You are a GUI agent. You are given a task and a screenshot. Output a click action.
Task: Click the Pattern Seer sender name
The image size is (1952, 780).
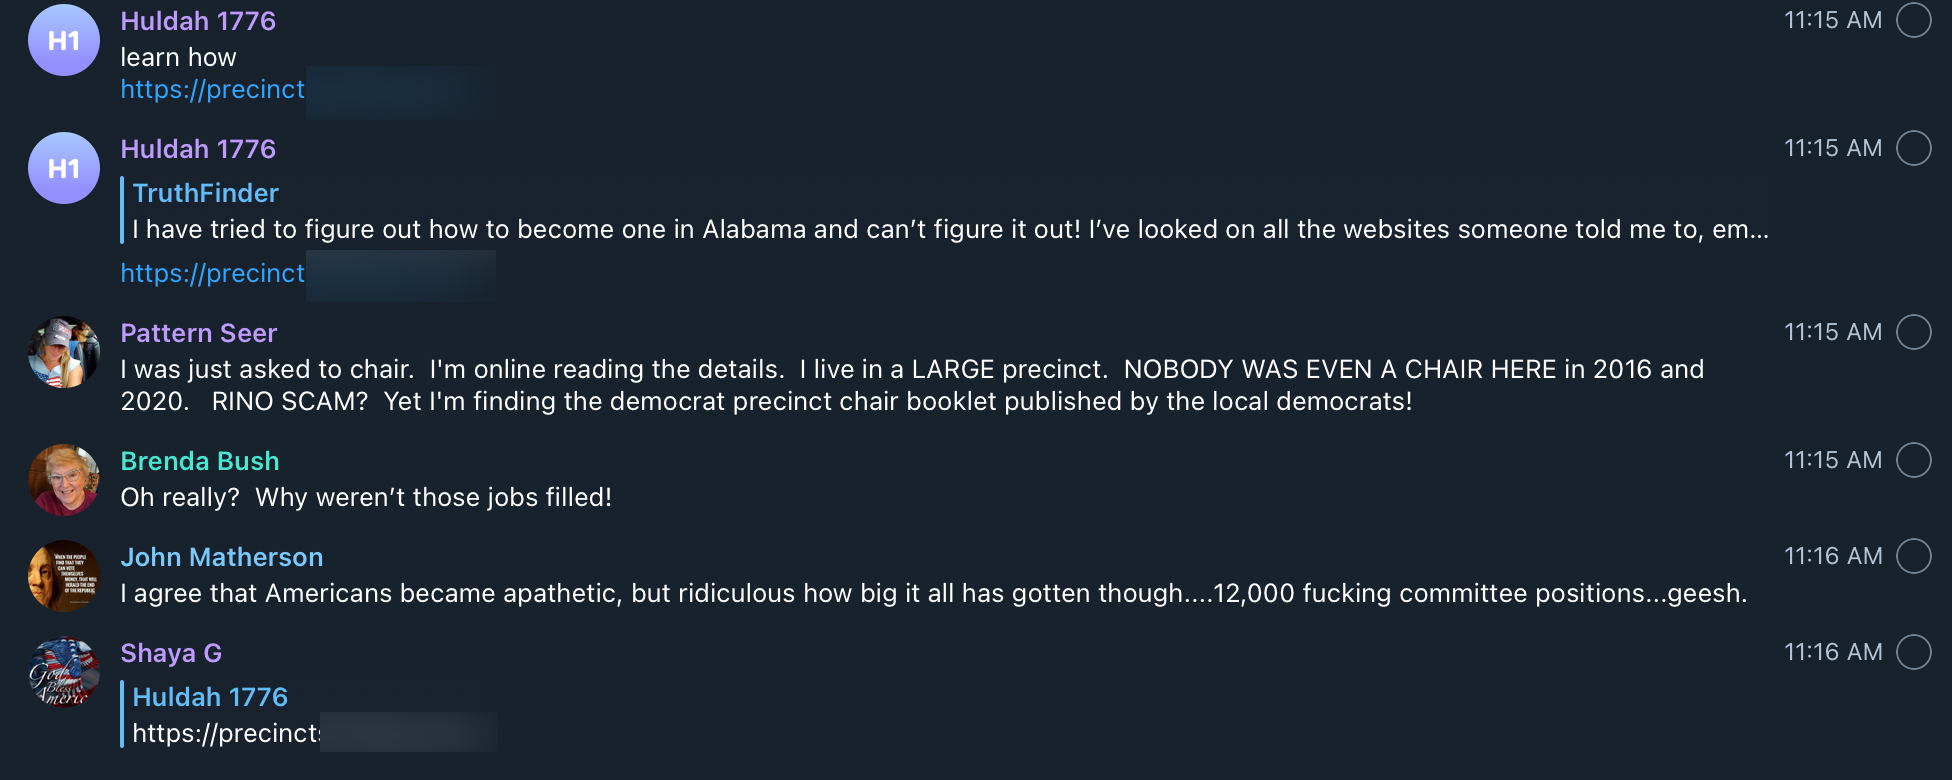pyautogui.click(x=199, y=333)
